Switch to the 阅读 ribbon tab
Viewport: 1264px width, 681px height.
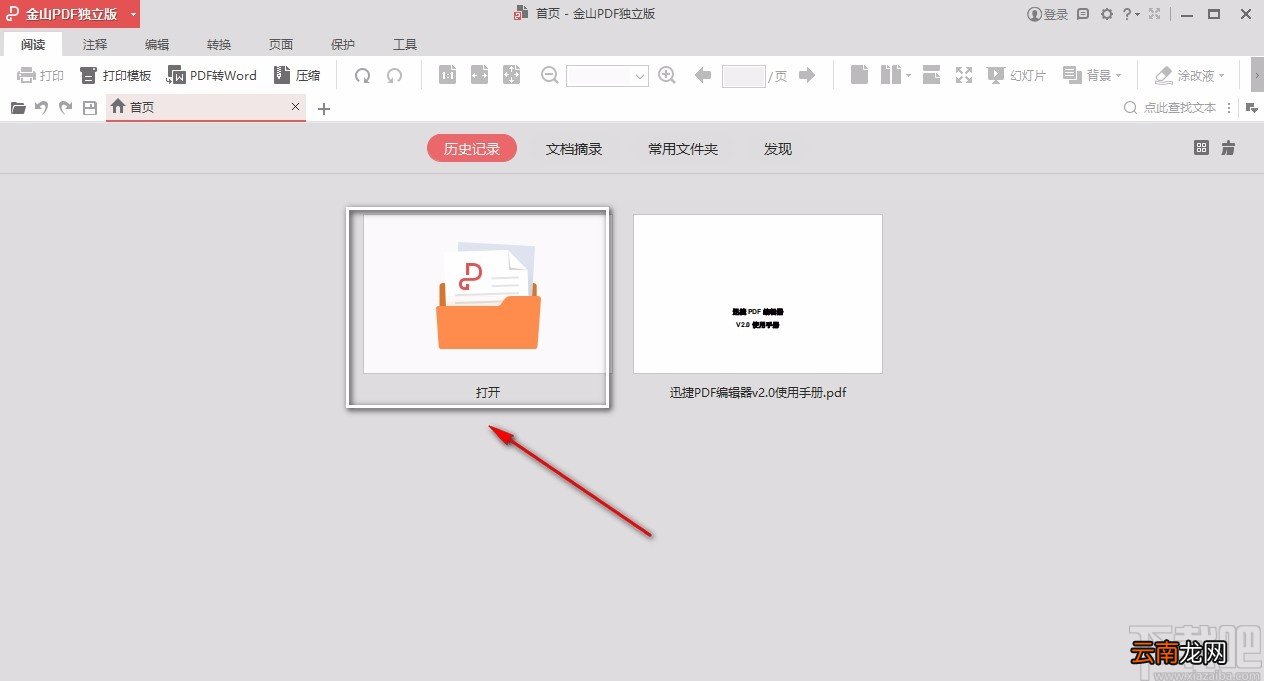tap(33, 44)
